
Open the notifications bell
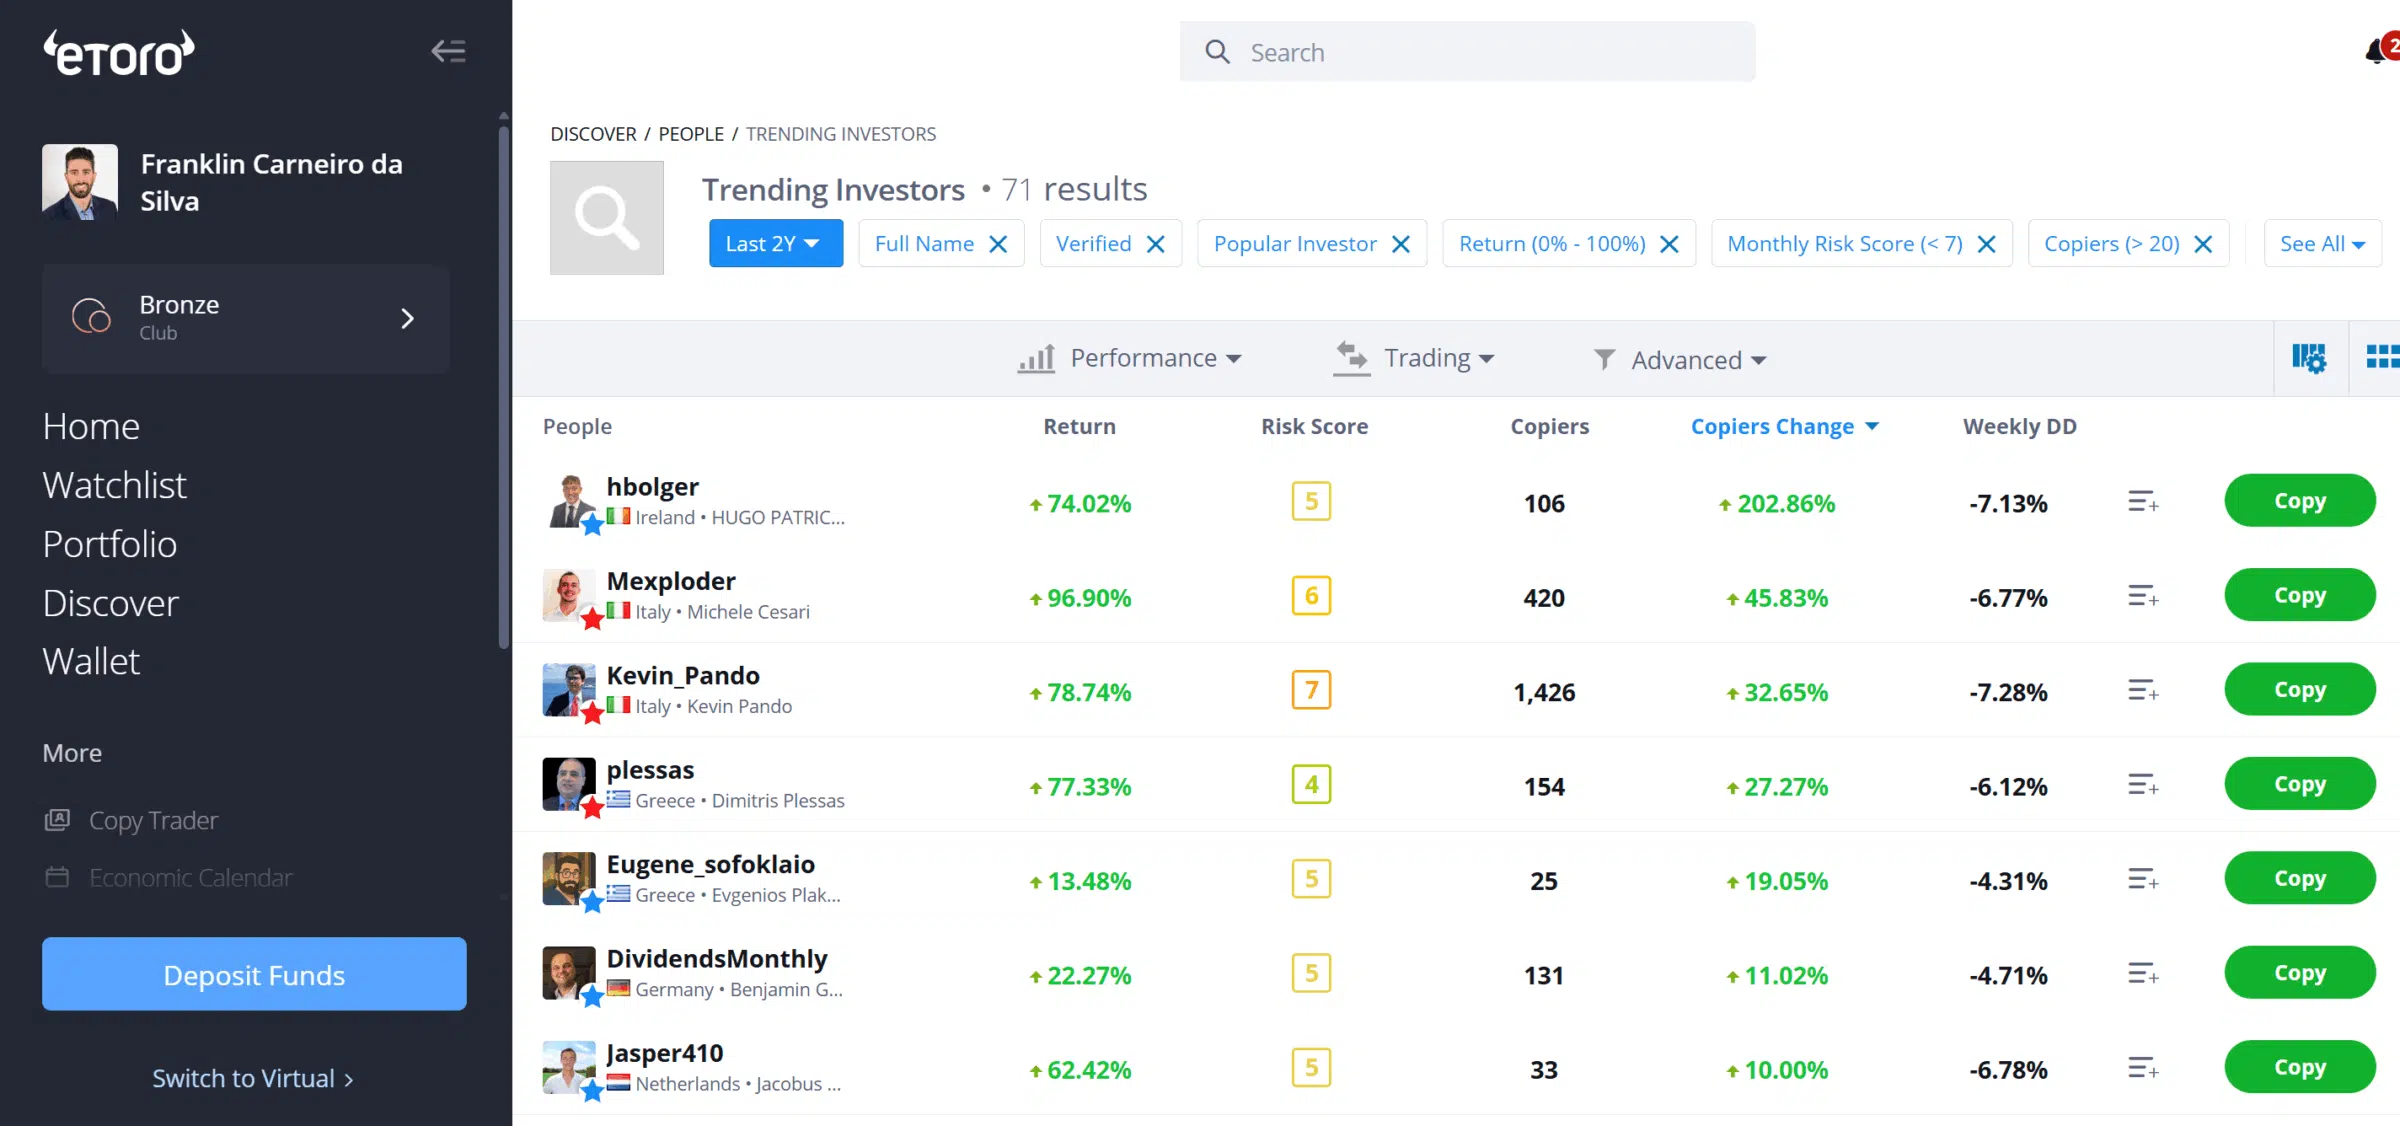point(2378,51)
